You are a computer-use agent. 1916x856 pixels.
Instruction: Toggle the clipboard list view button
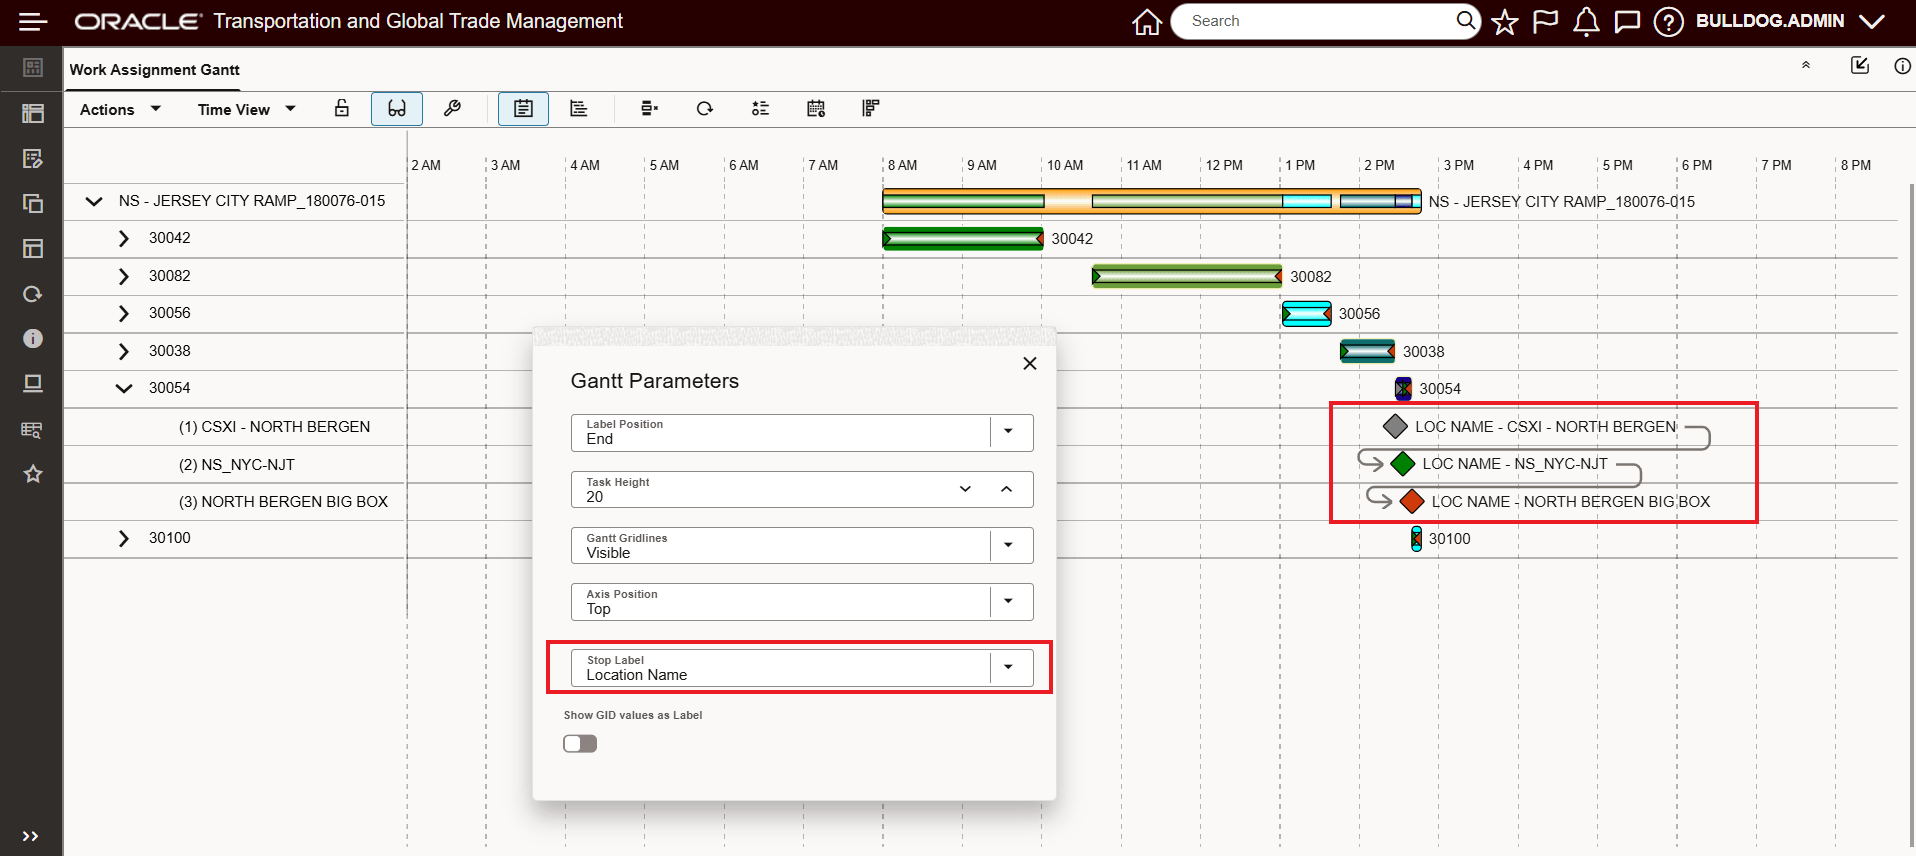523,108
